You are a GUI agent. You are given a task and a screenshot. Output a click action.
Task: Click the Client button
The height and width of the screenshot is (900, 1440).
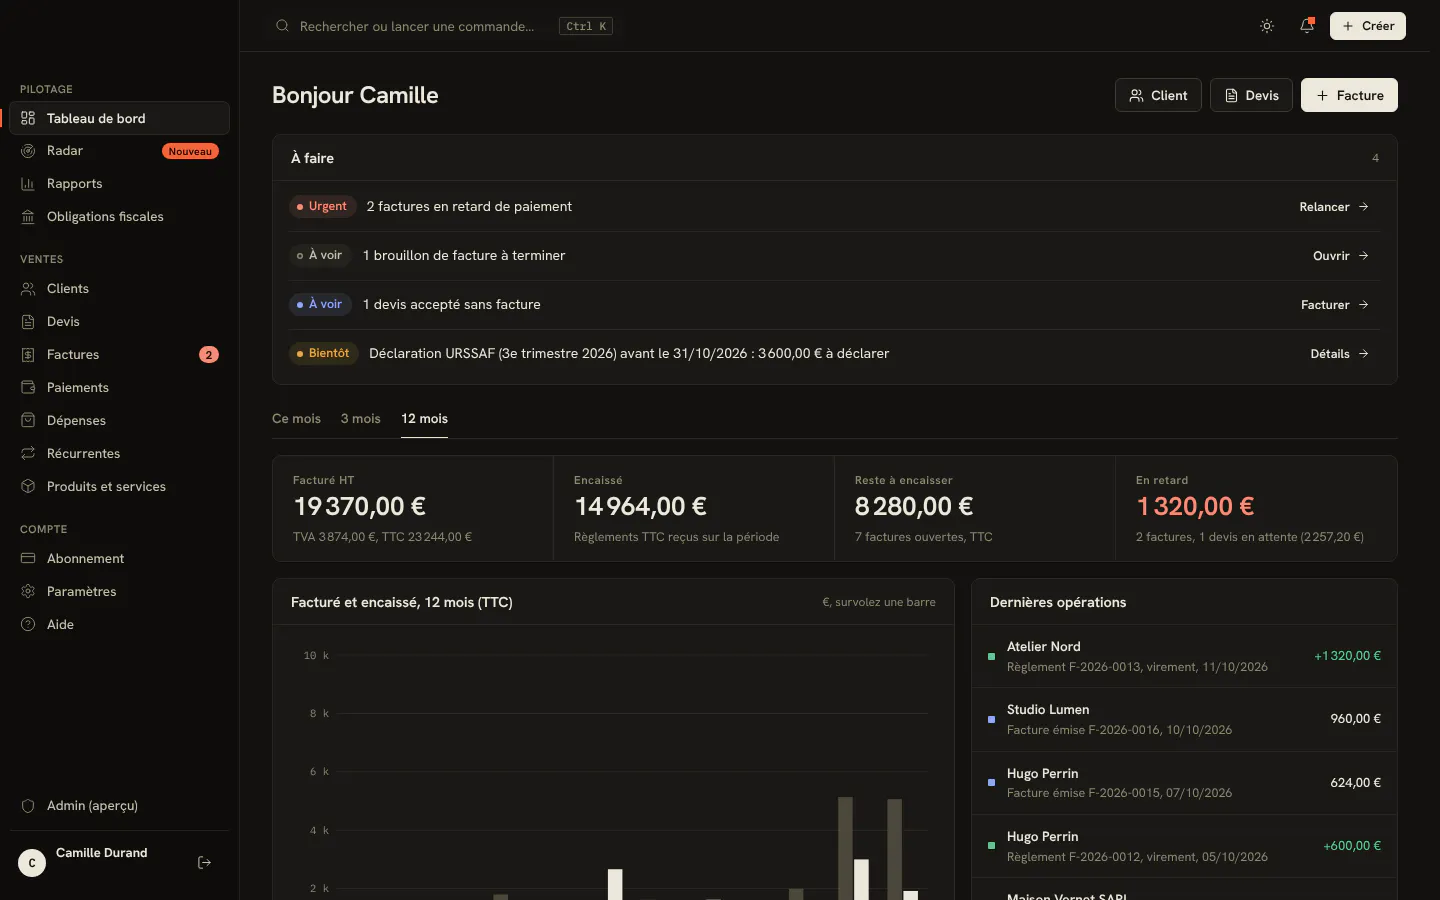click(1158, 95)
